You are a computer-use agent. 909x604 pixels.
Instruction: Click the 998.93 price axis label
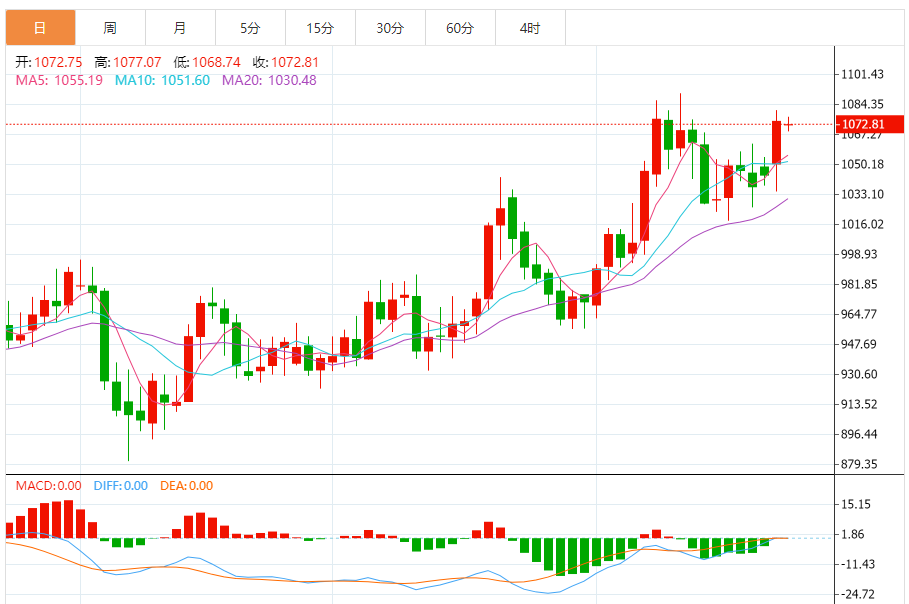point(859,254)
